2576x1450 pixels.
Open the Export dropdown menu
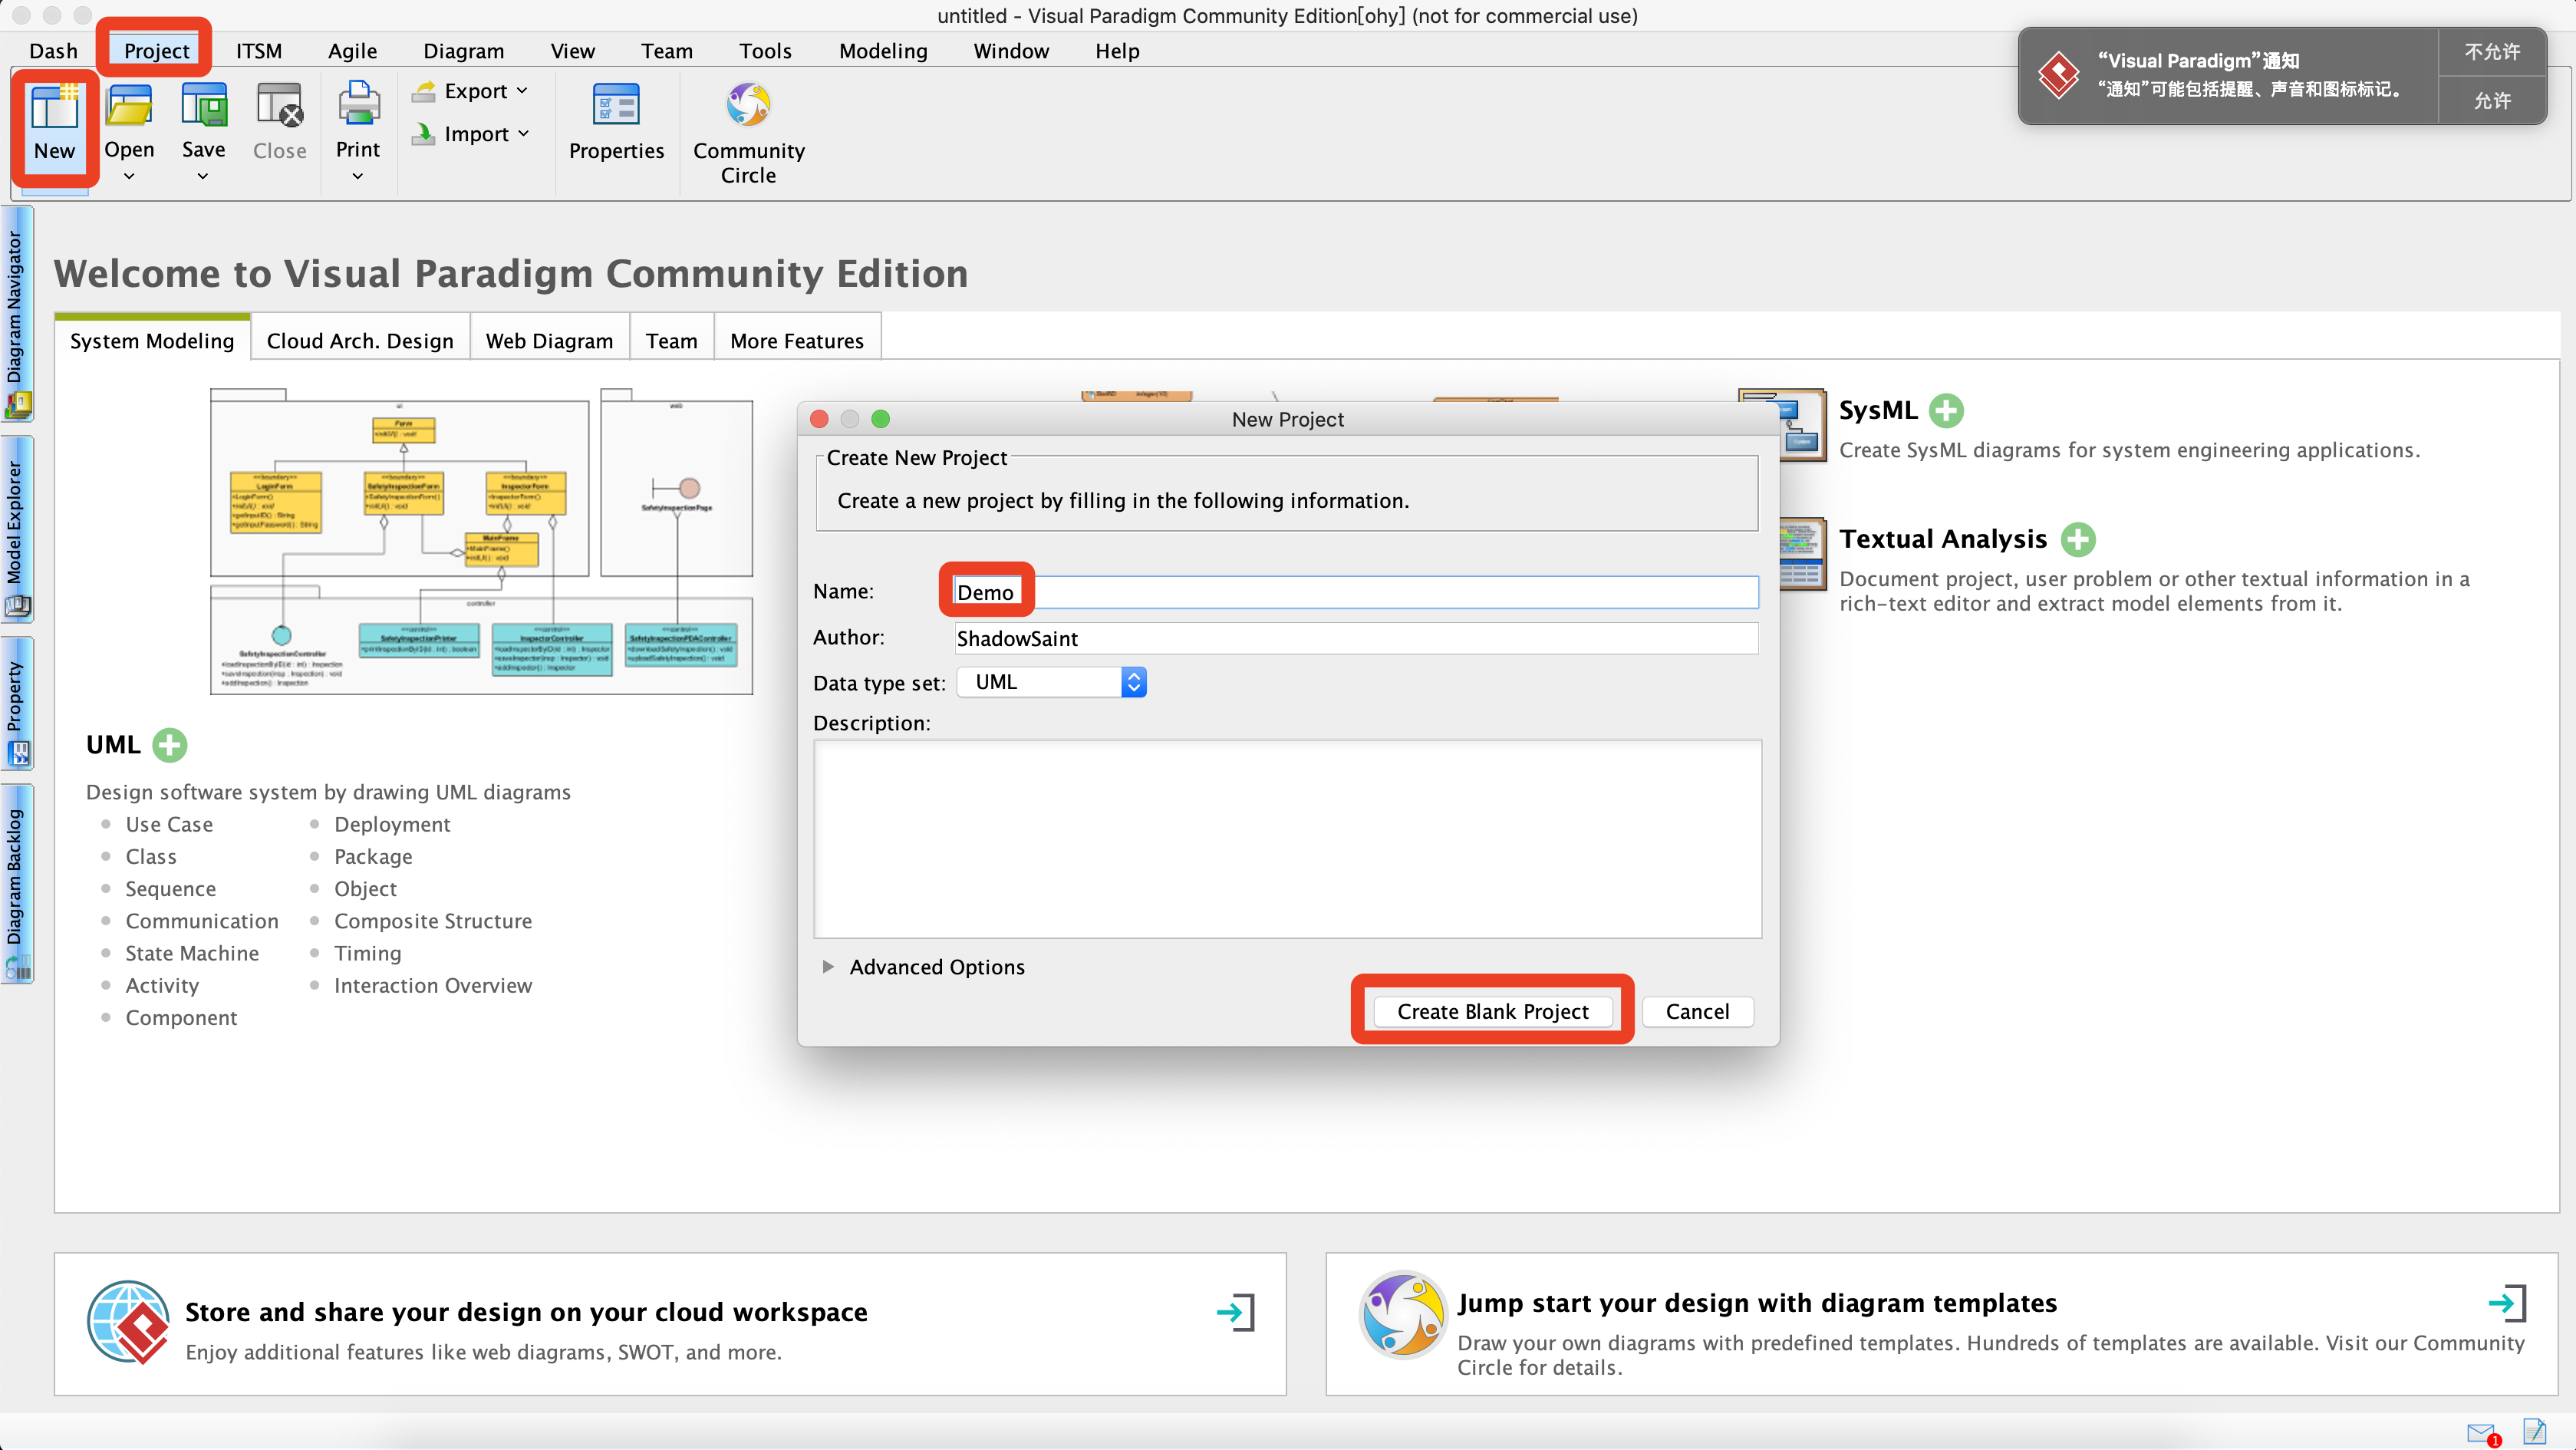tap(471, 91)
